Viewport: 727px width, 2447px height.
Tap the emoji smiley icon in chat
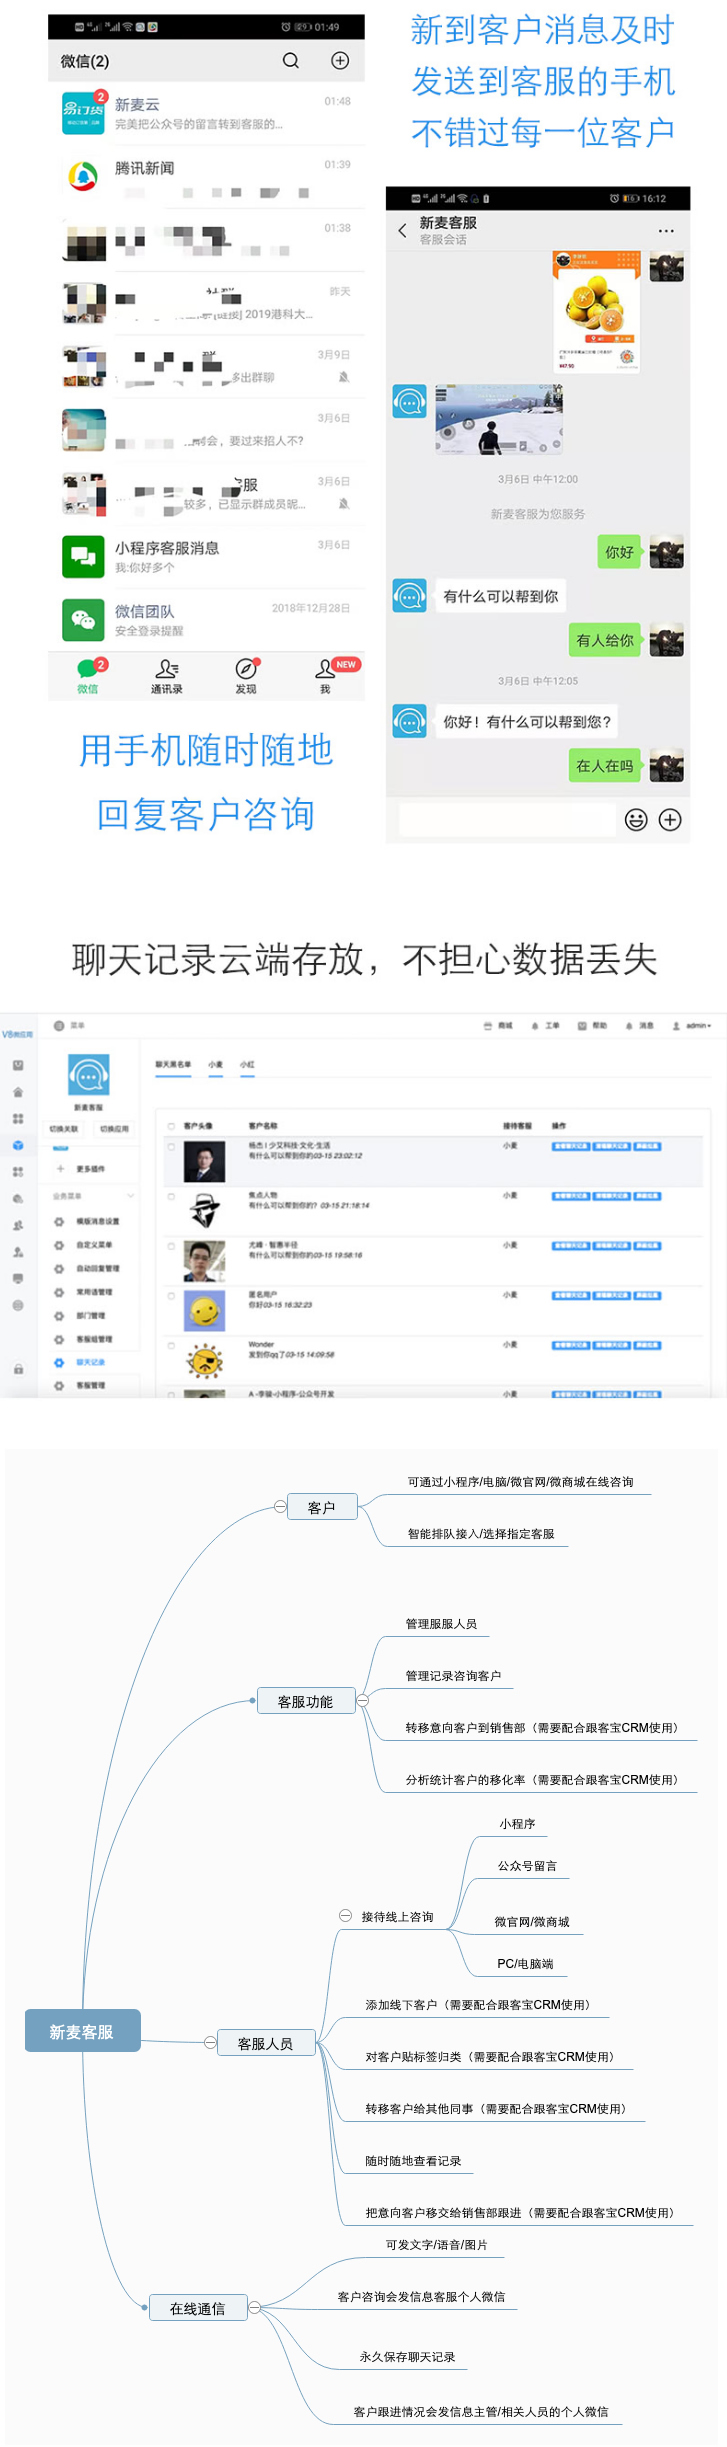[635, 820]
